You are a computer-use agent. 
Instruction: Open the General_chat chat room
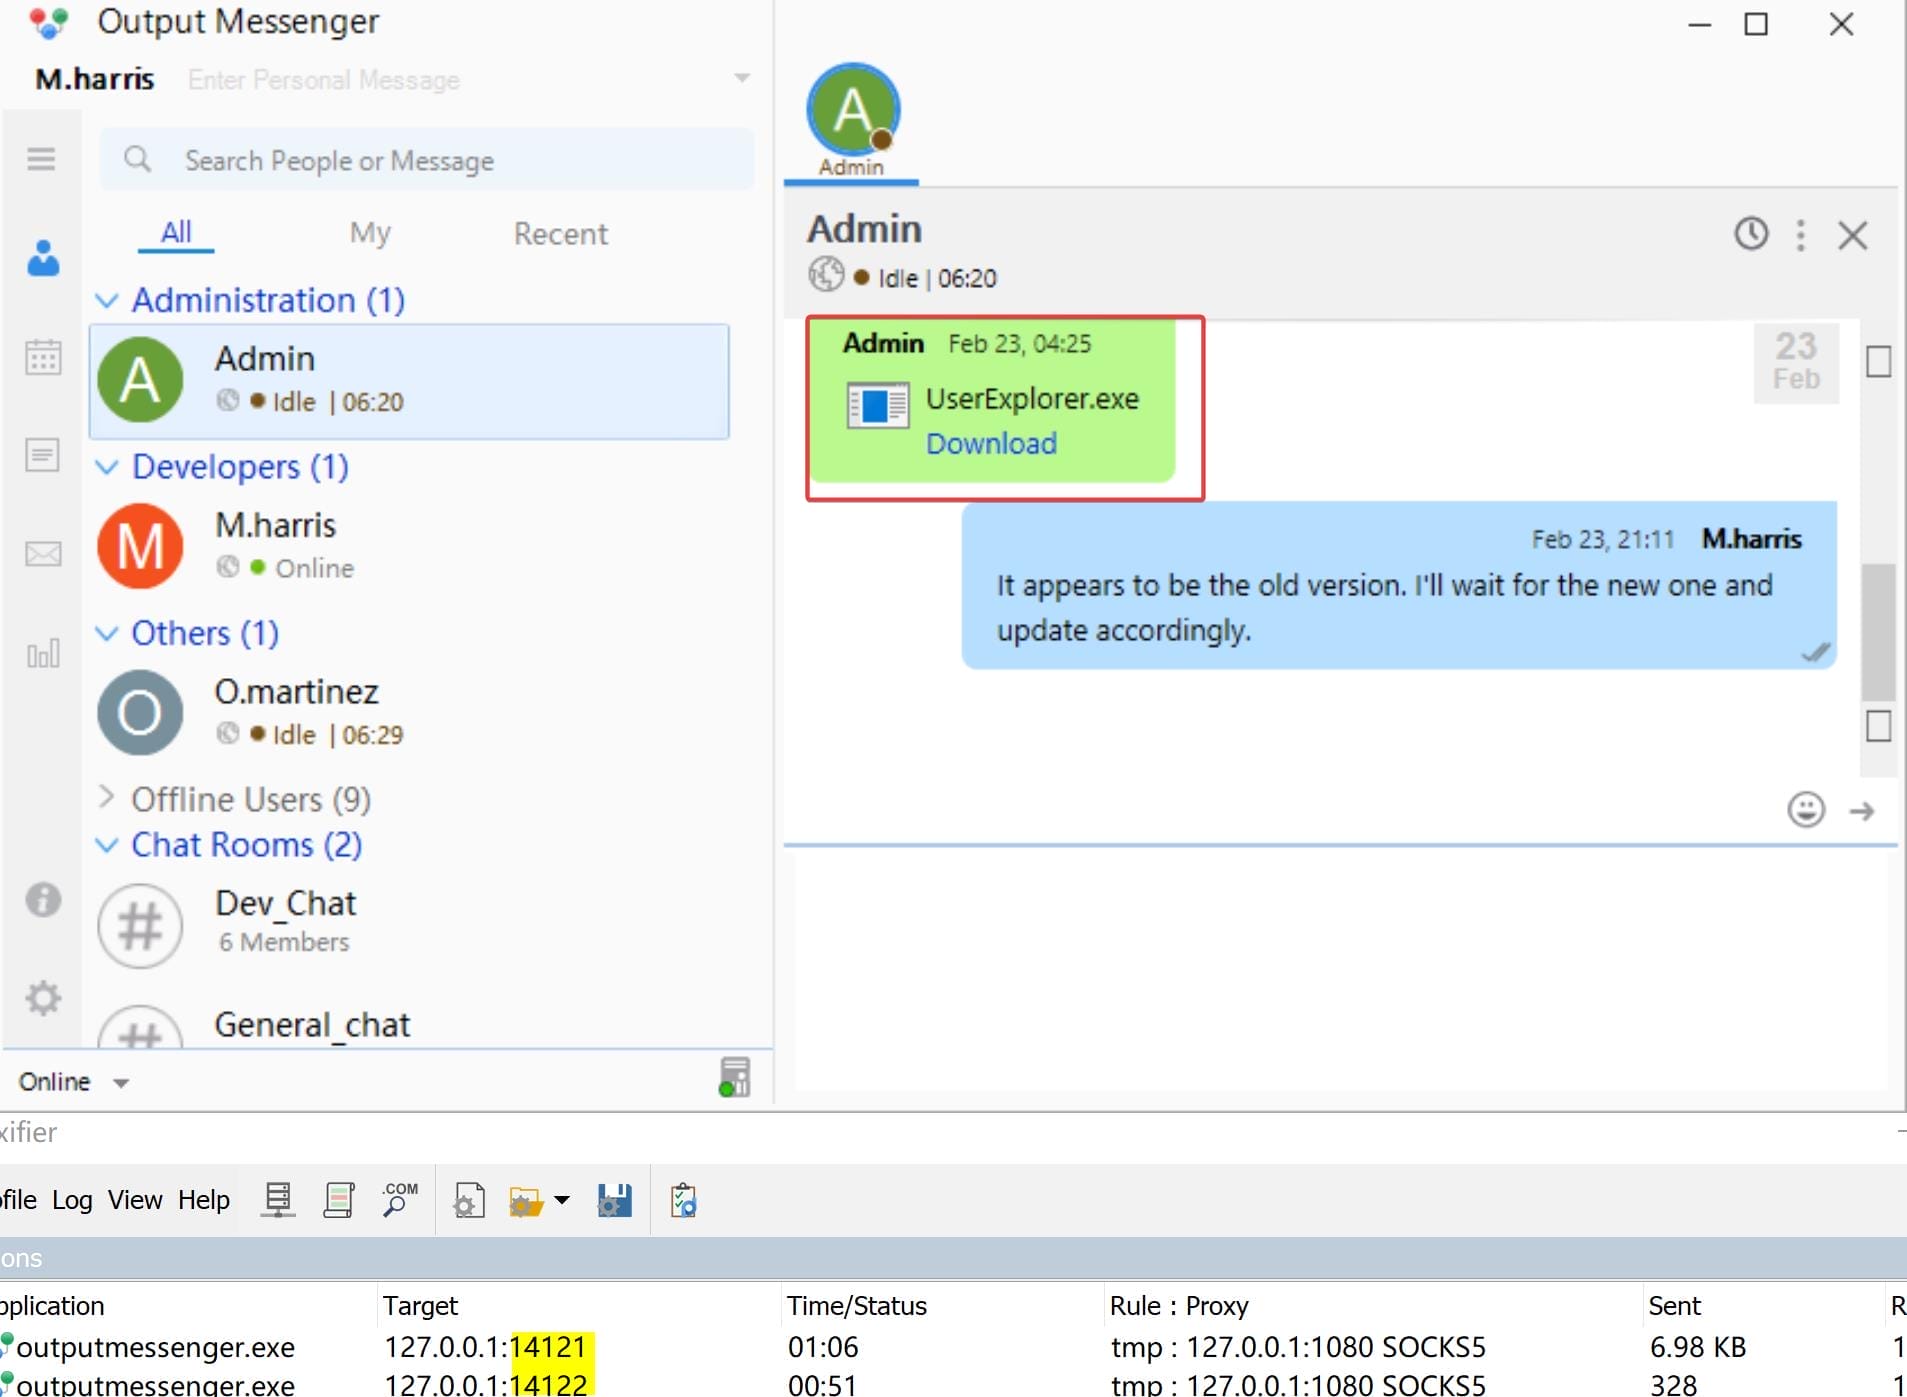point(409,1024)
